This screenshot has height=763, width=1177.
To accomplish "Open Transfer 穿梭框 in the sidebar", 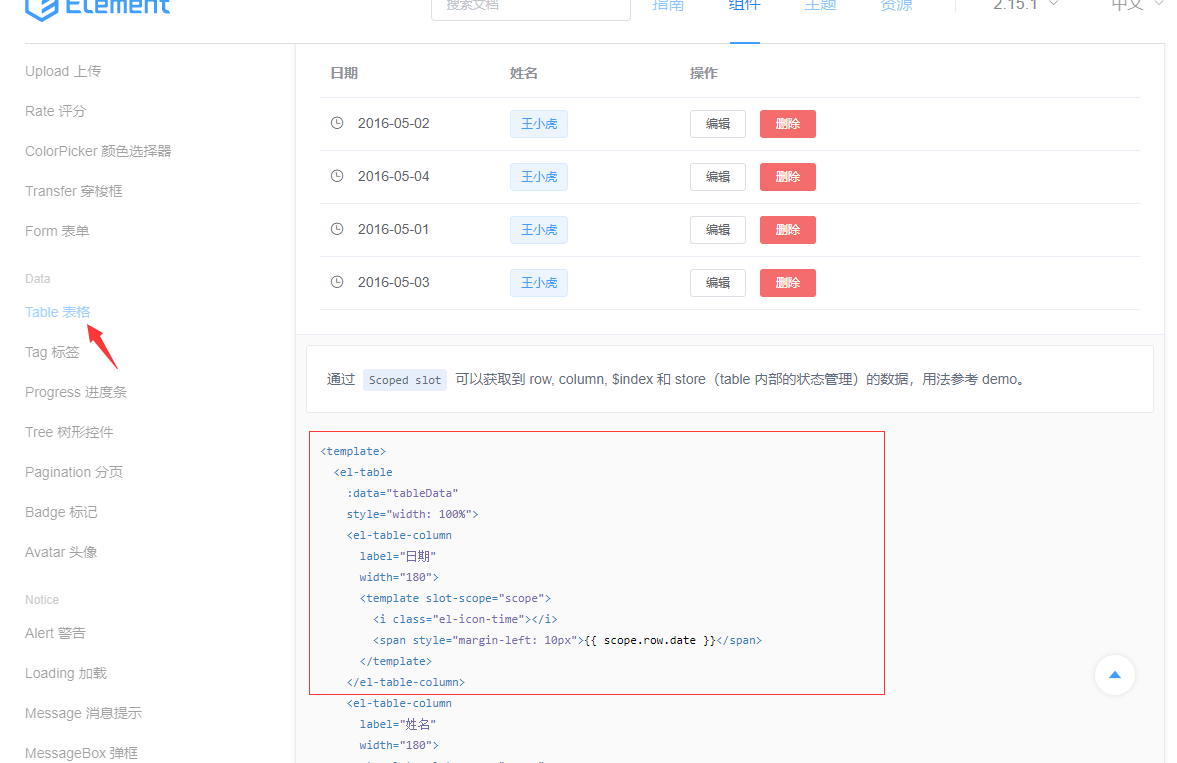I will 74,191.
